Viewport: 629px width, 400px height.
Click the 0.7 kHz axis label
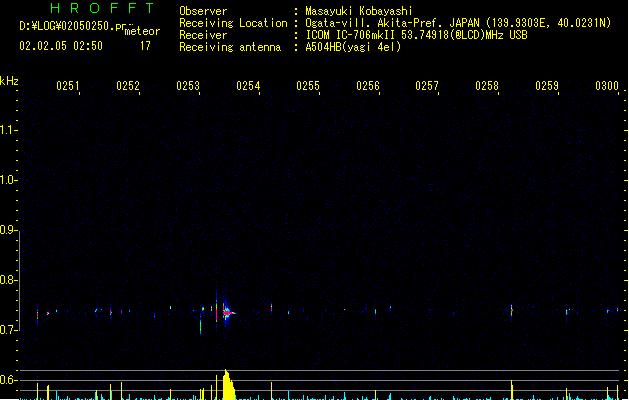[x=8, y=330]
